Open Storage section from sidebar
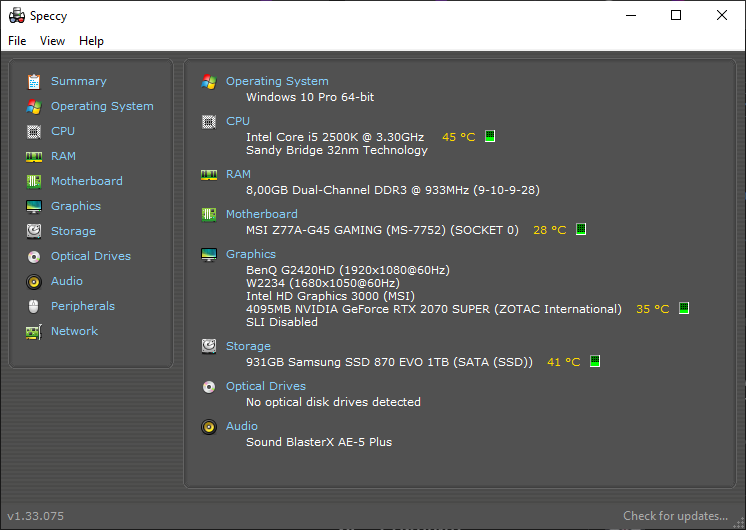The height and width of the screenshot is (530, 746). coord(73,231)
